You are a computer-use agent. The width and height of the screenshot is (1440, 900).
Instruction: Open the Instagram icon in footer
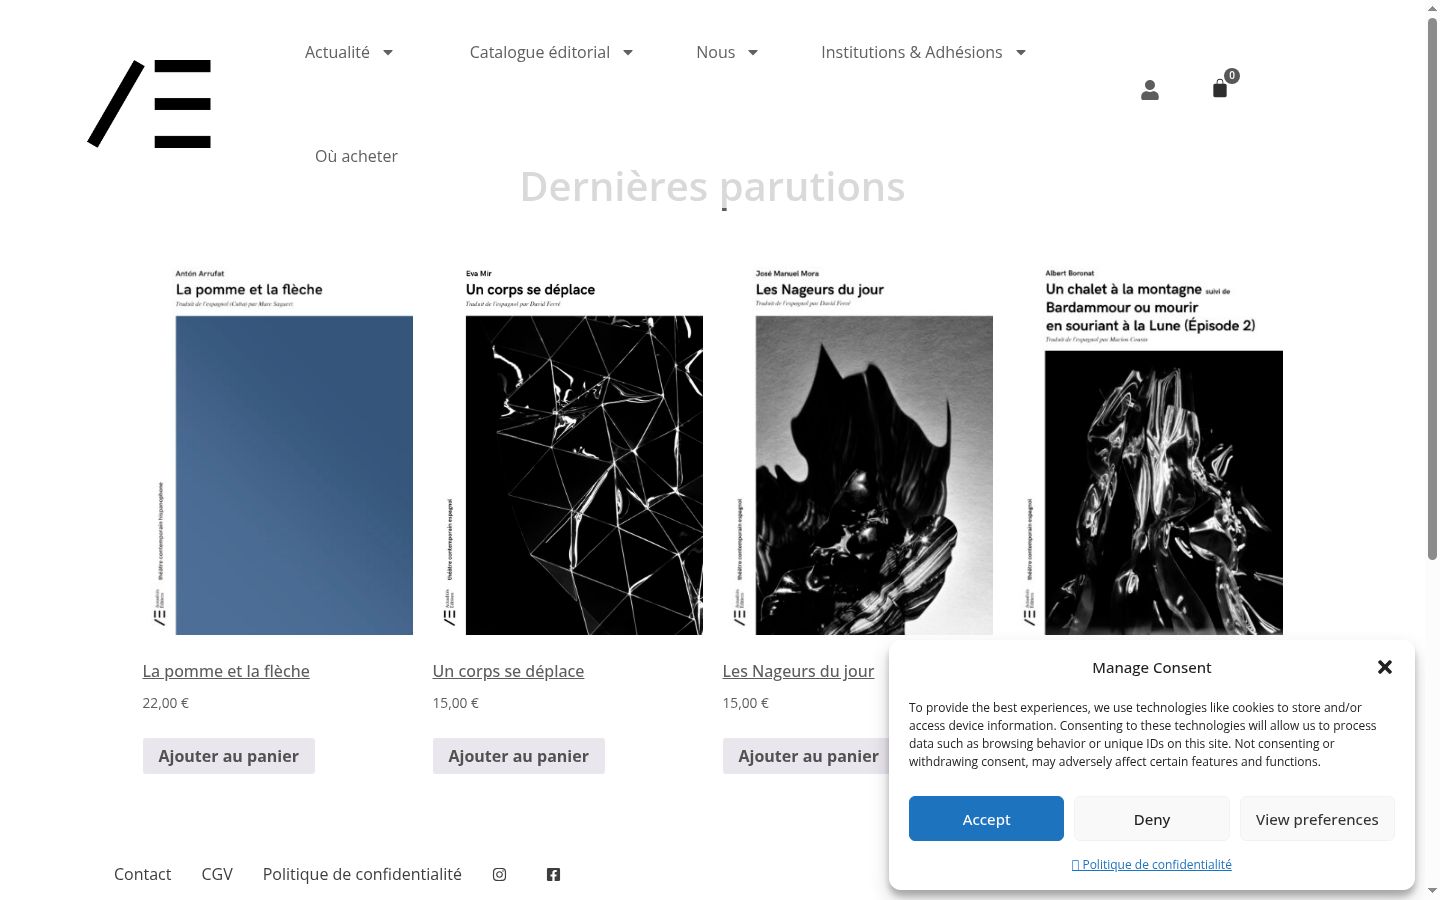coord(500,874)
